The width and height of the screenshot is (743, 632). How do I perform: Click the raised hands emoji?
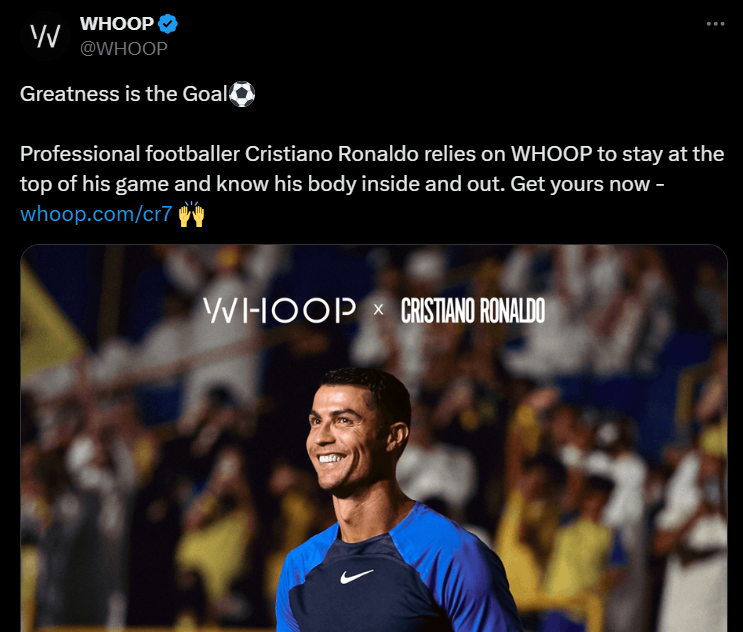click(x=191, y=214)
